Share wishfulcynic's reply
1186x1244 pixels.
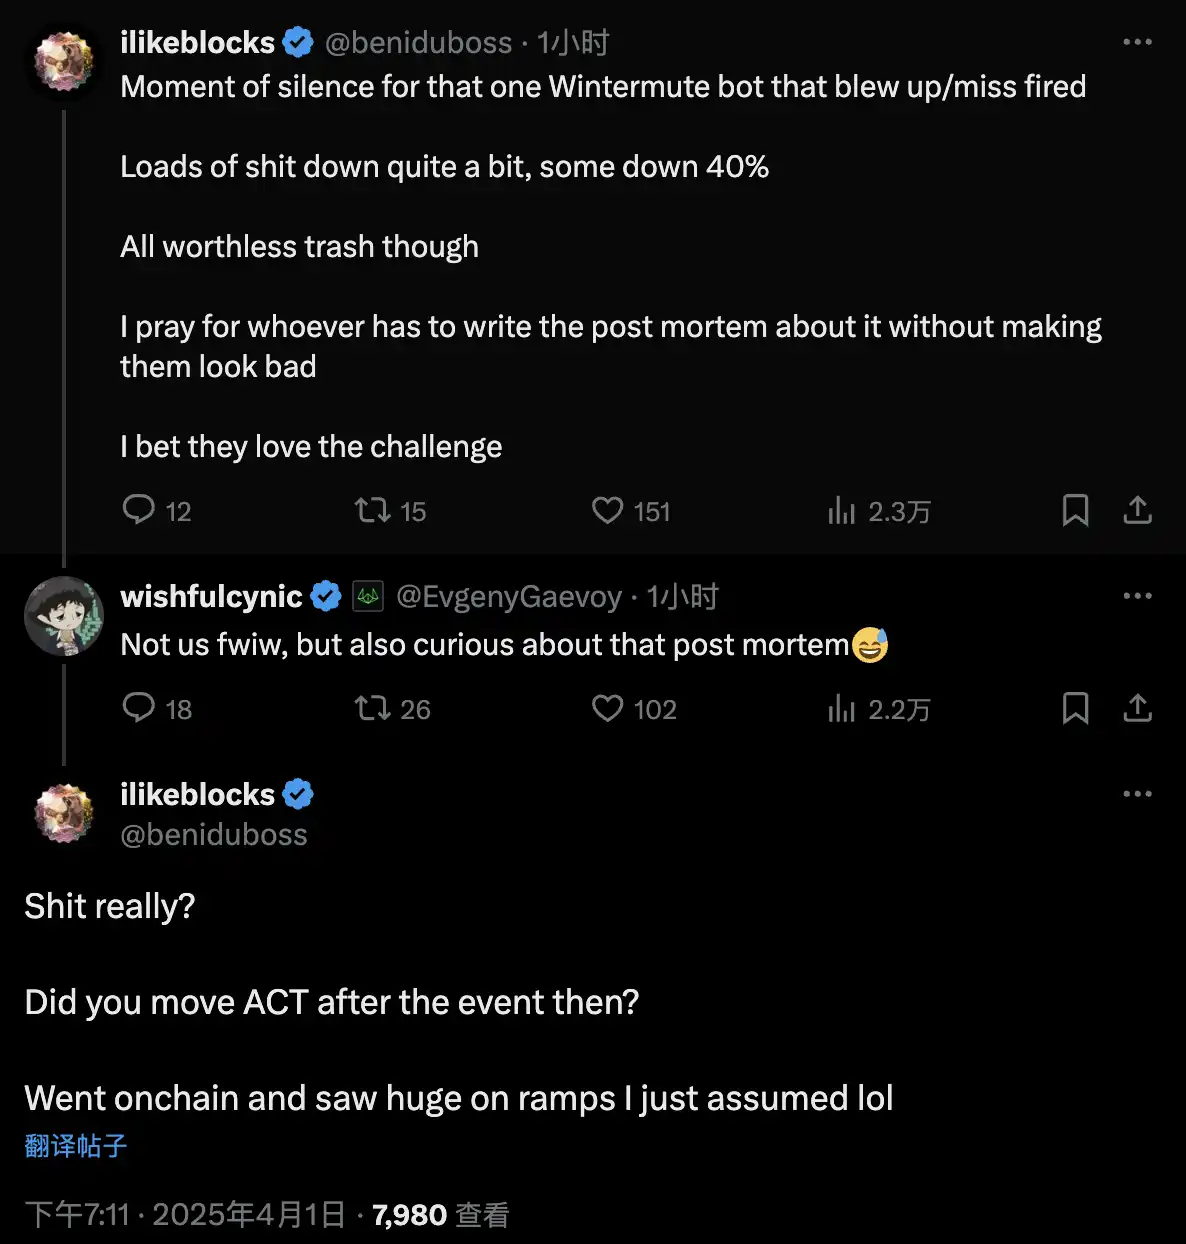[x=1137, y=708]
